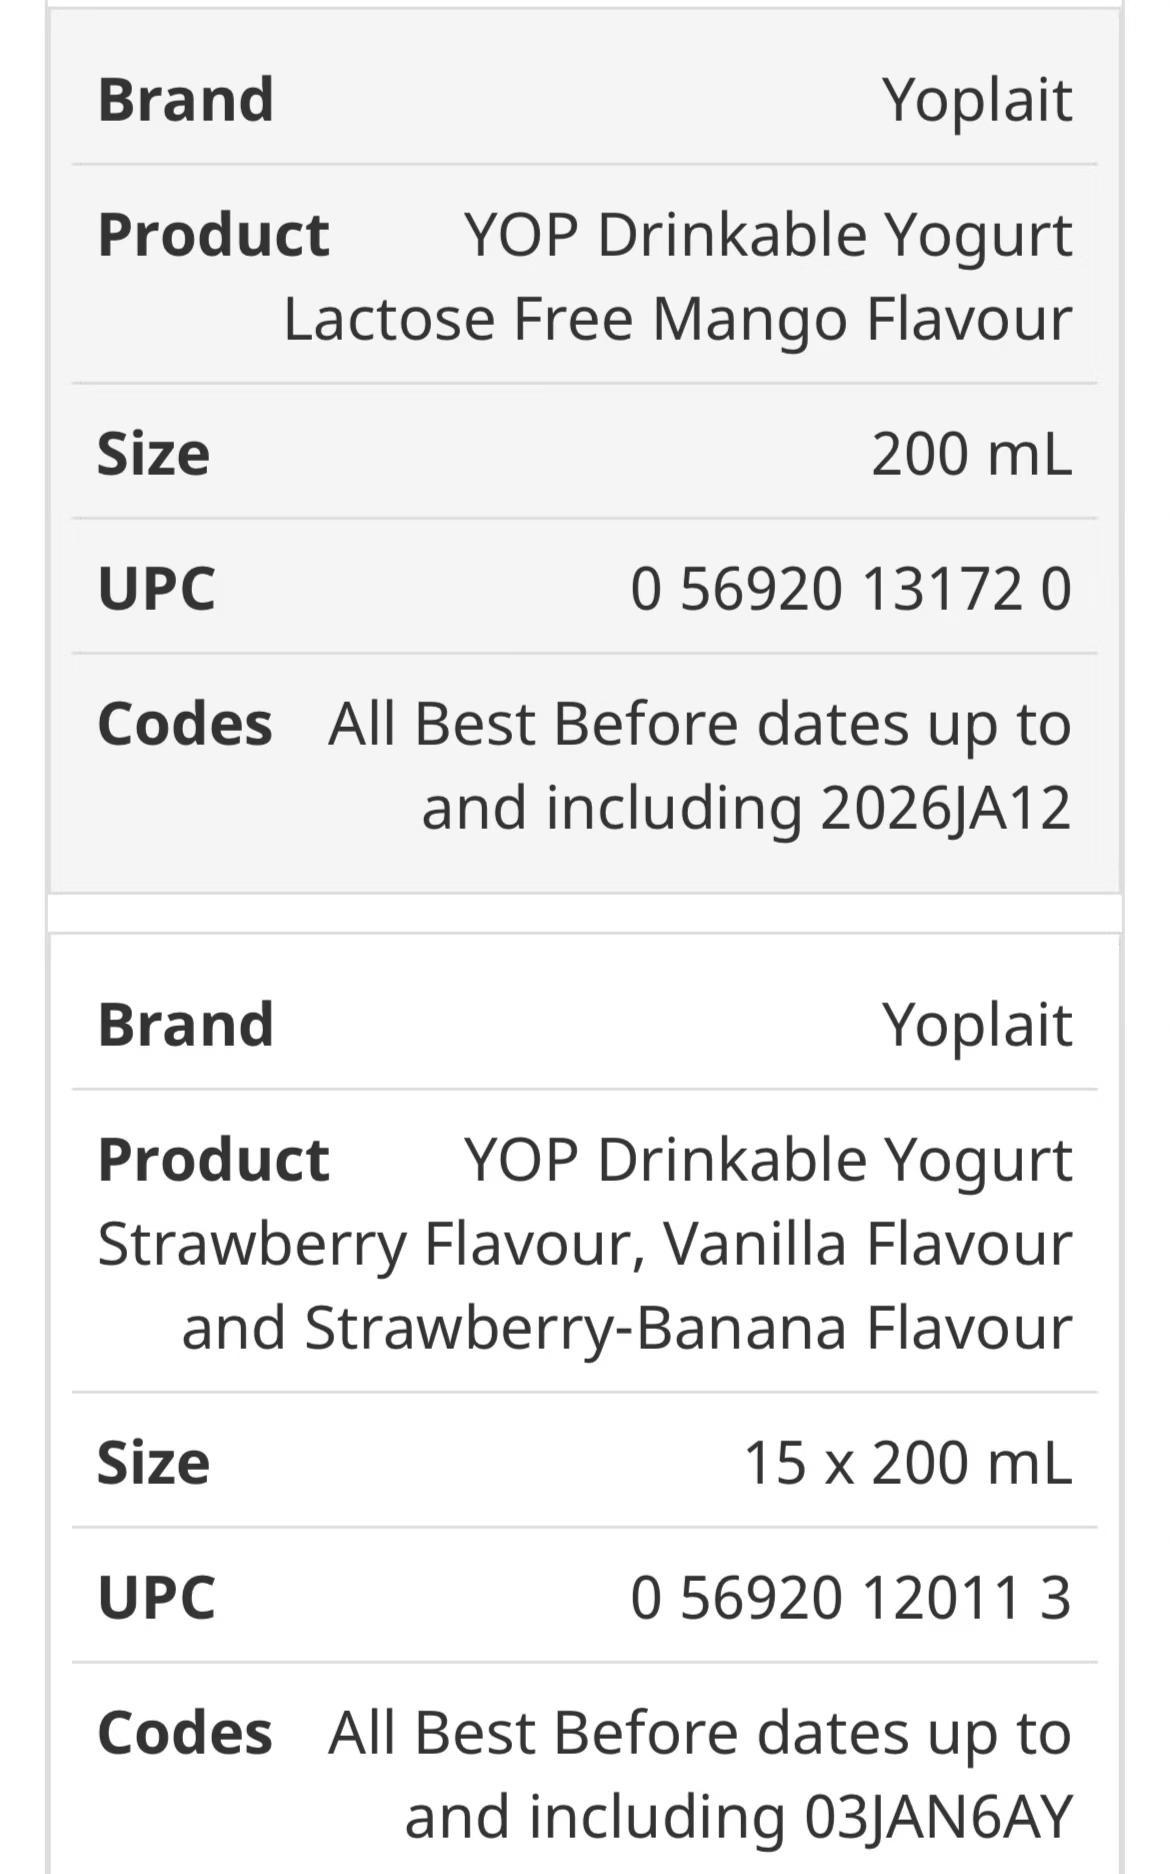Select the Size label in first card
The width and height of the screenshot is (1170, 1874).
pos(154,454)
